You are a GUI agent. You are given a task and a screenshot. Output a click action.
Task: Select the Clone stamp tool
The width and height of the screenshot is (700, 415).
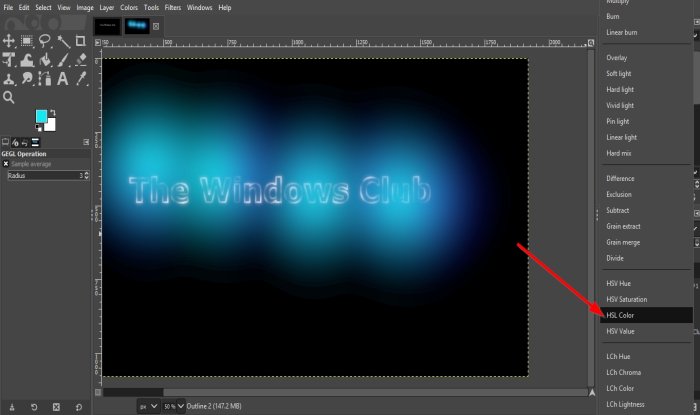coord(8,79)
